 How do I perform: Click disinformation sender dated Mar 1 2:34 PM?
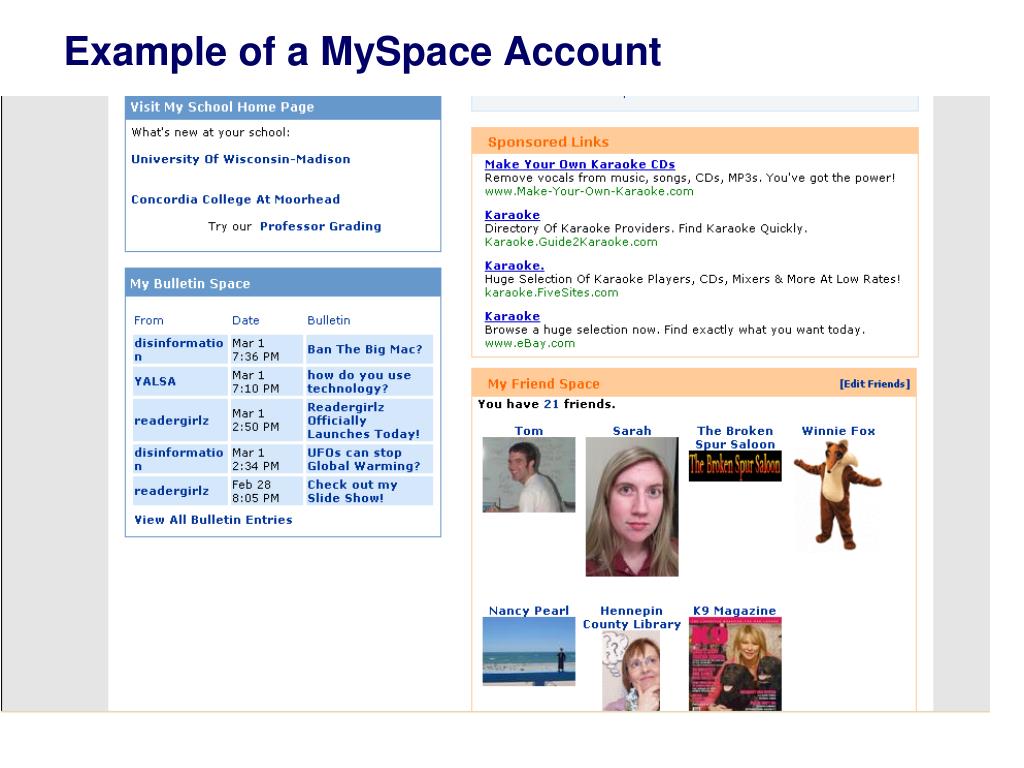coord(178,459)
